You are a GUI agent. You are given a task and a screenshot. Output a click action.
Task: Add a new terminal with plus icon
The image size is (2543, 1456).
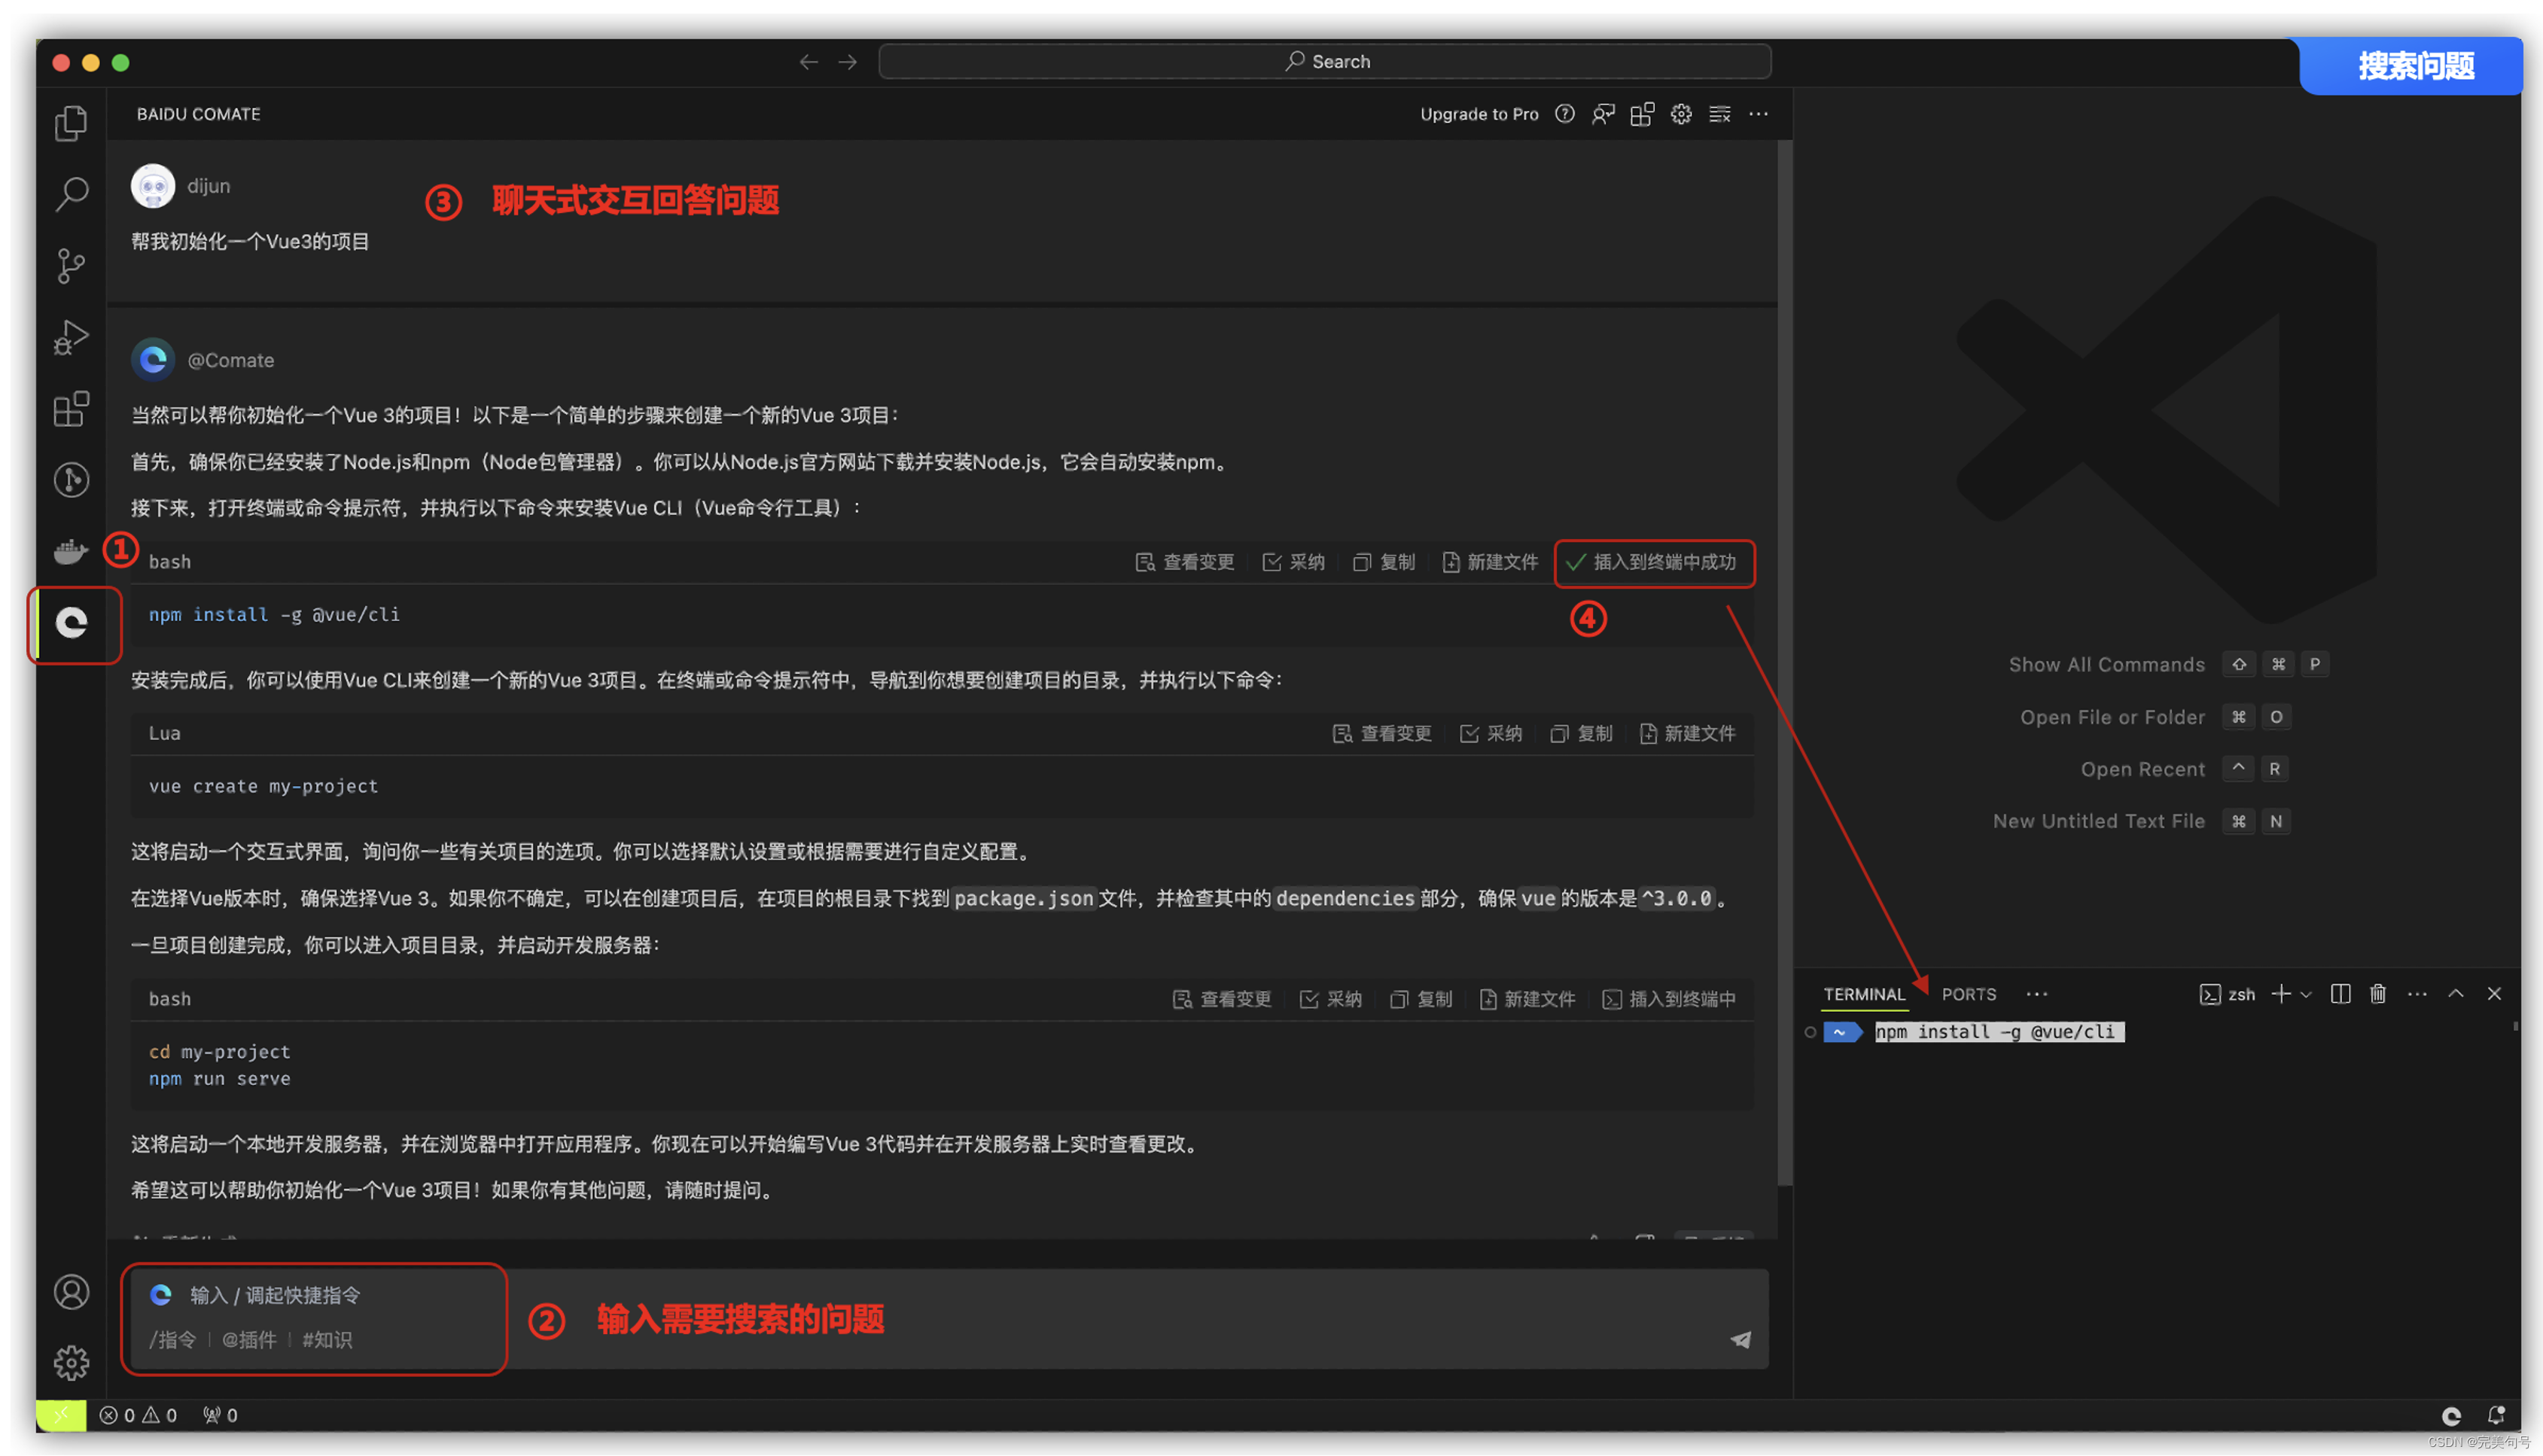pyautogui.click(x=2281, y=993)
